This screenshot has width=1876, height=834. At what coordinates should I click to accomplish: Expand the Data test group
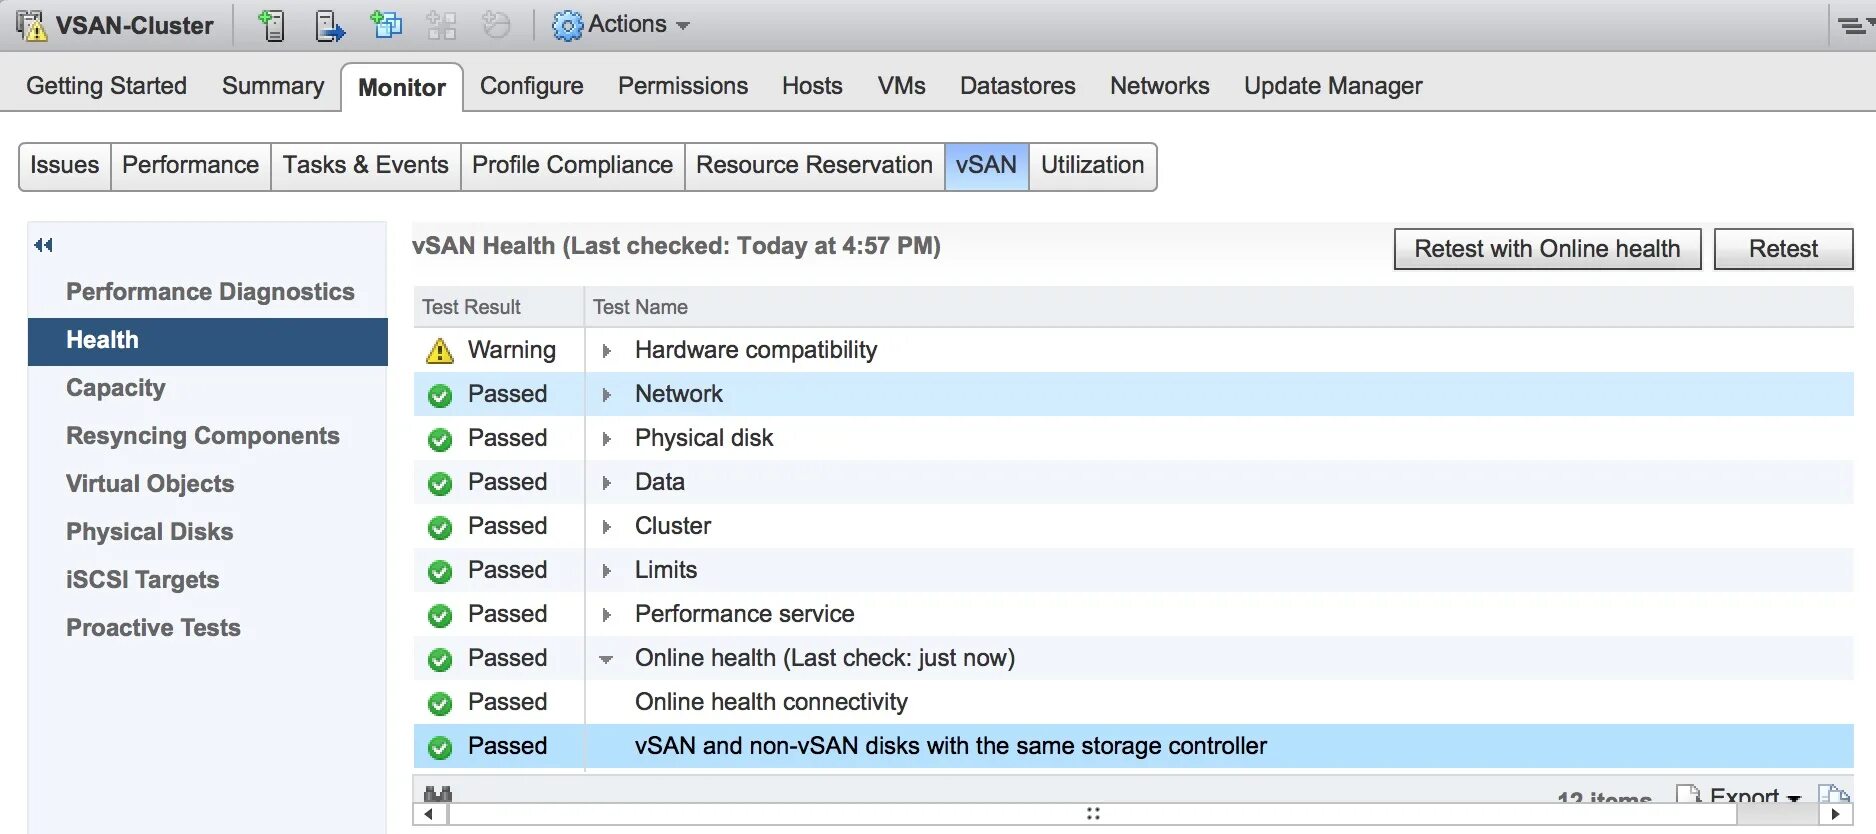point(606,483)
